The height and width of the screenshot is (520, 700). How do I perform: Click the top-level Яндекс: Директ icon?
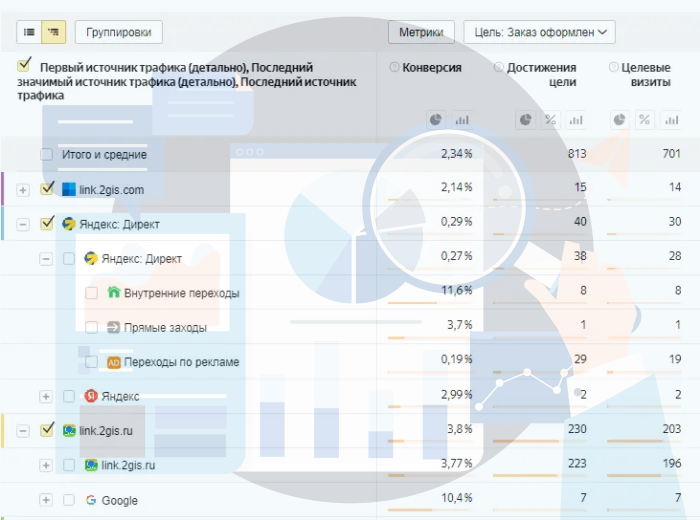pos(69,224)
